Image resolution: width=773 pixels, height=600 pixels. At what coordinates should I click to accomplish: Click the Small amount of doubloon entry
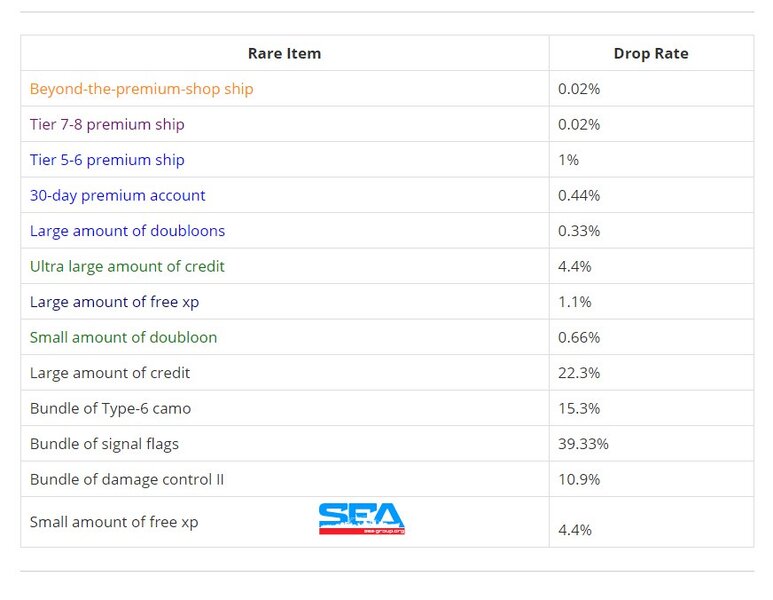[x=123, y=338]
